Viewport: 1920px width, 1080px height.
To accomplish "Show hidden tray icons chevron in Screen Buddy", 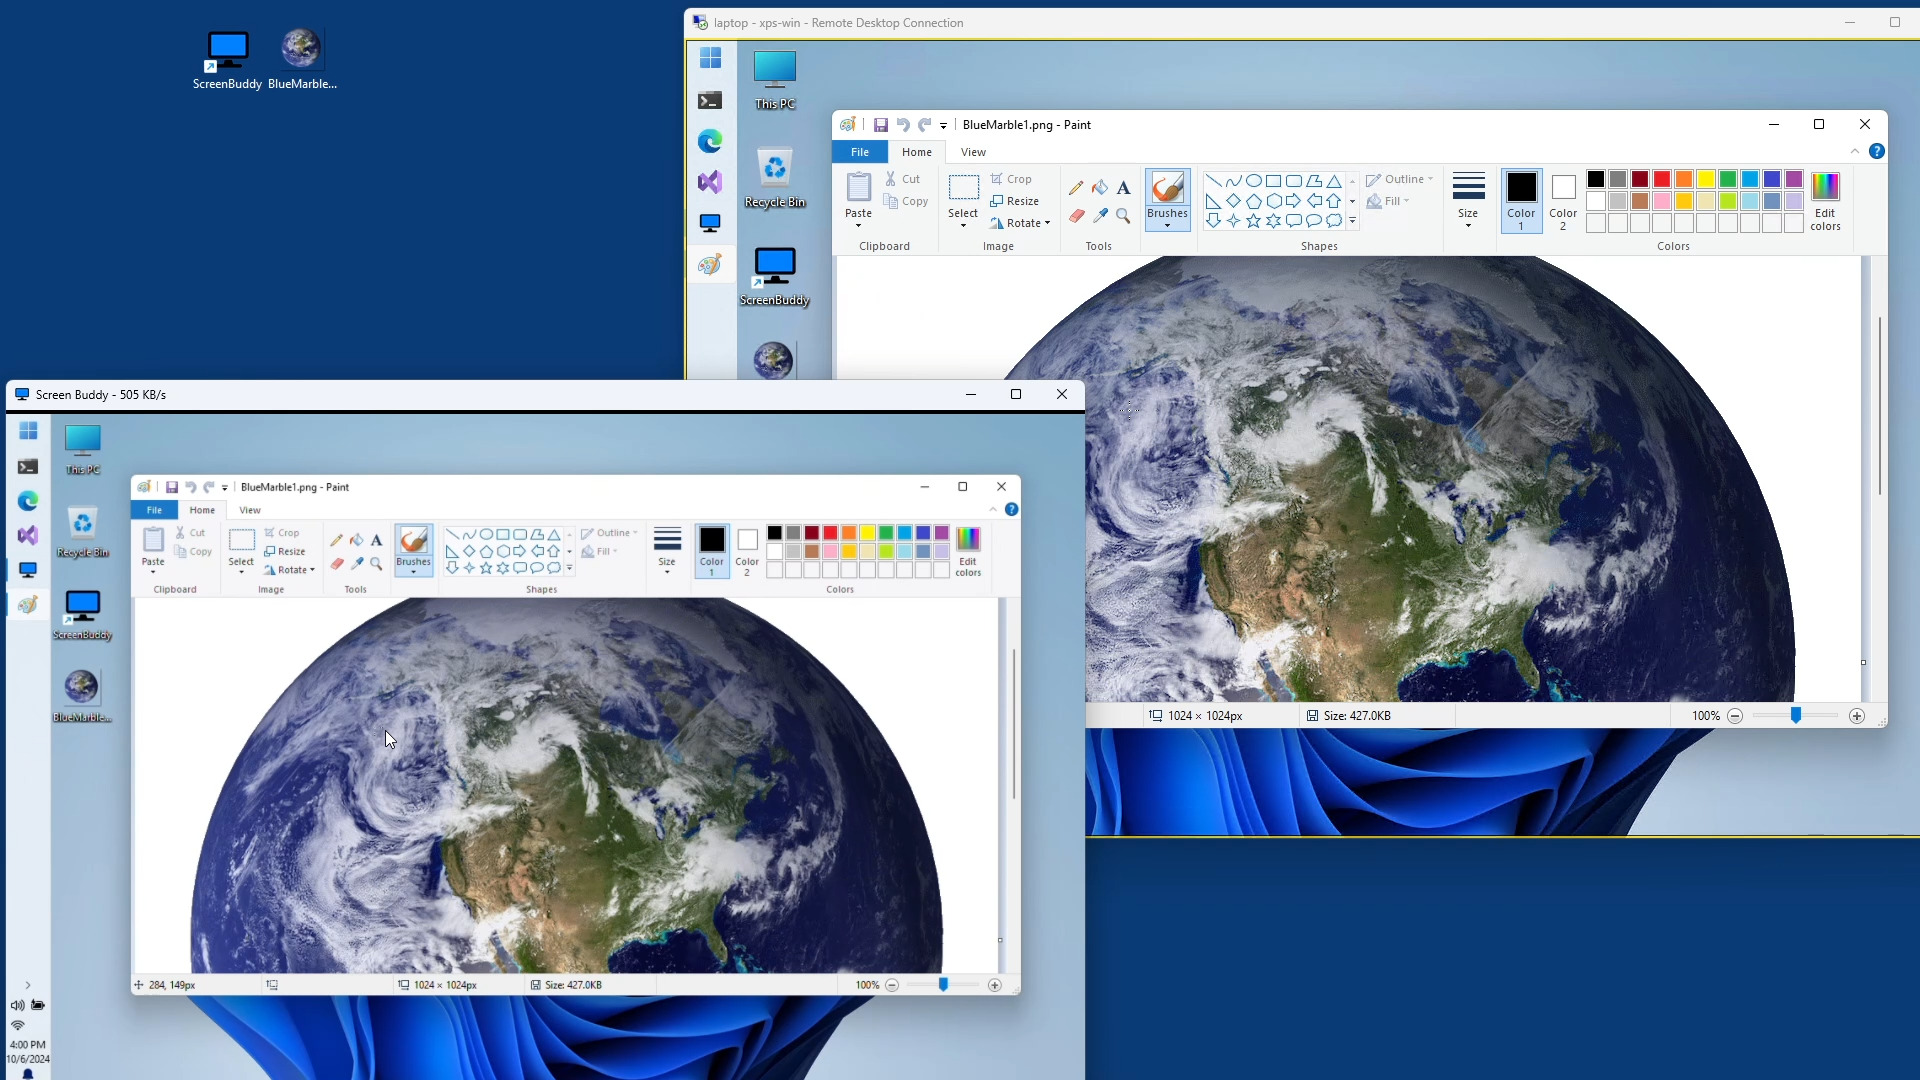I will click(28, 985).
